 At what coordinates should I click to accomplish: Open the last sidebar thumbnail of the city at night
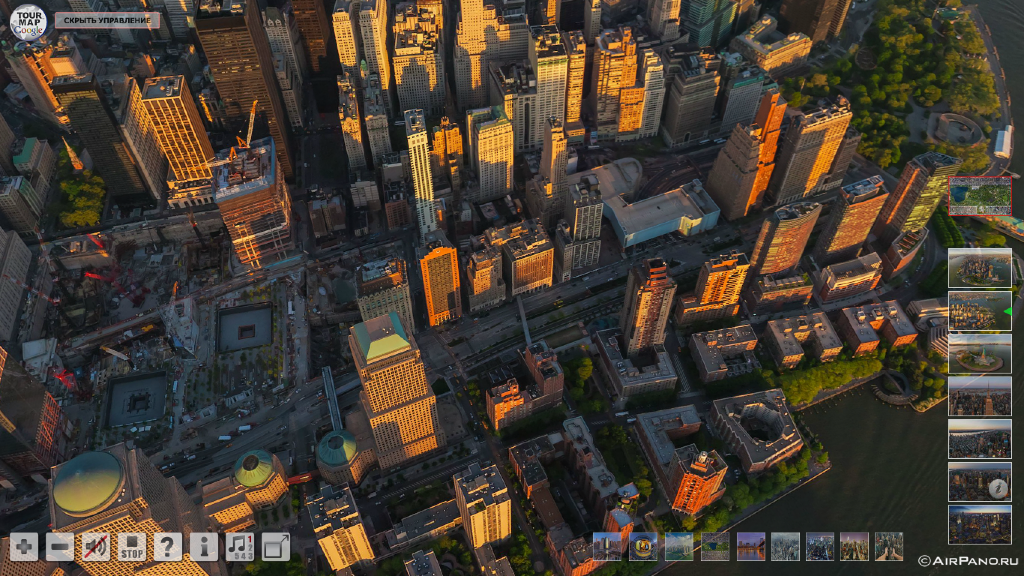click(x=980, y=524)
